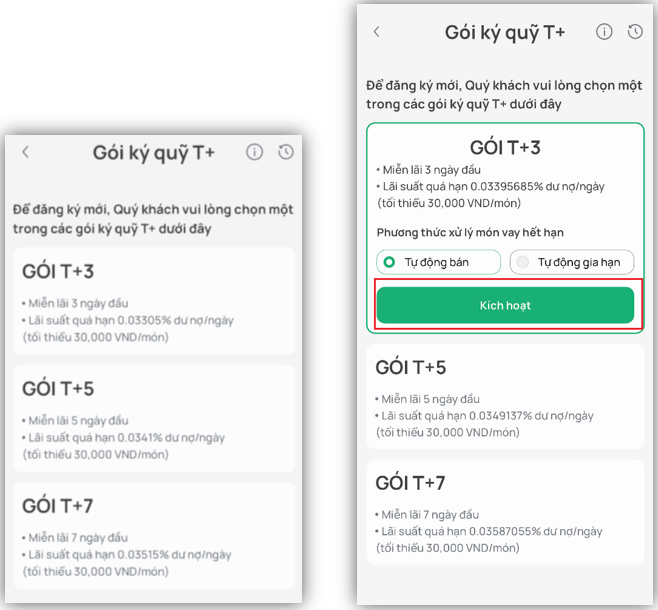Open info icon on left screen header
This screenshot has width=658, height=610.
click(x=254, y=152)
